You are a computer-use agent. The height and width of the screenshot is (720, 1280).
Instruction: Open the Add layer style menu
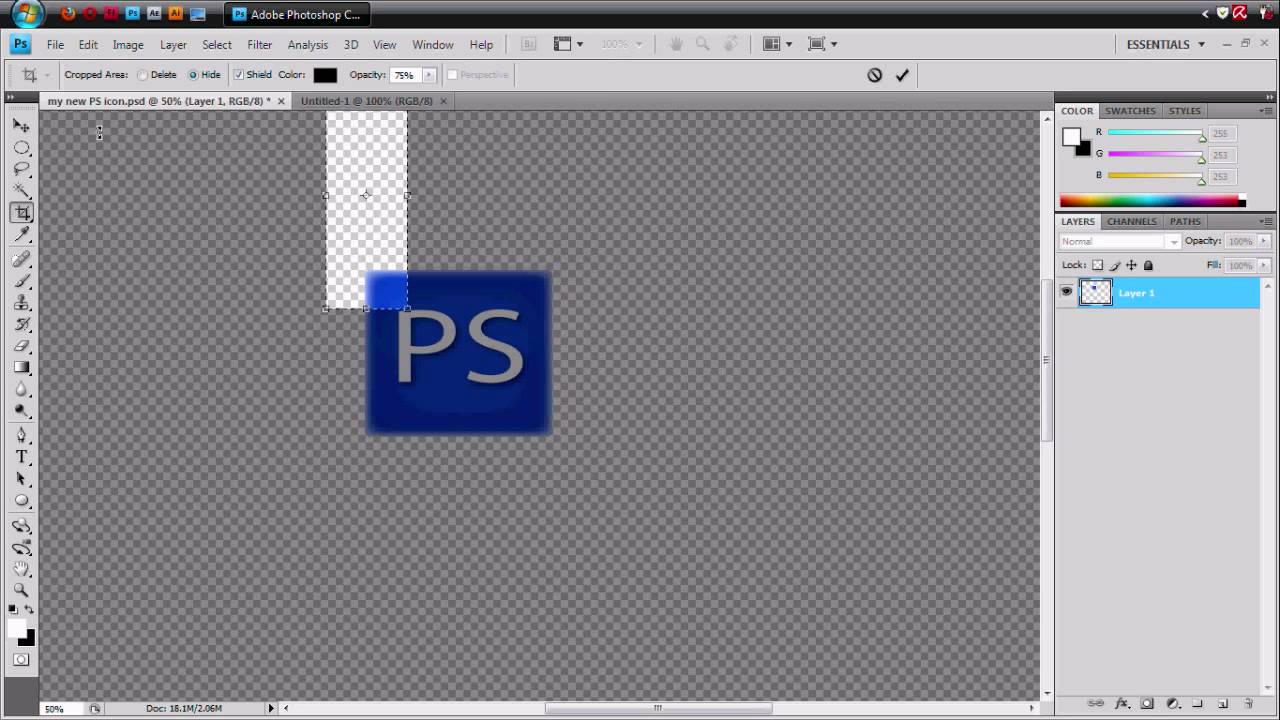coord(1122,703)
